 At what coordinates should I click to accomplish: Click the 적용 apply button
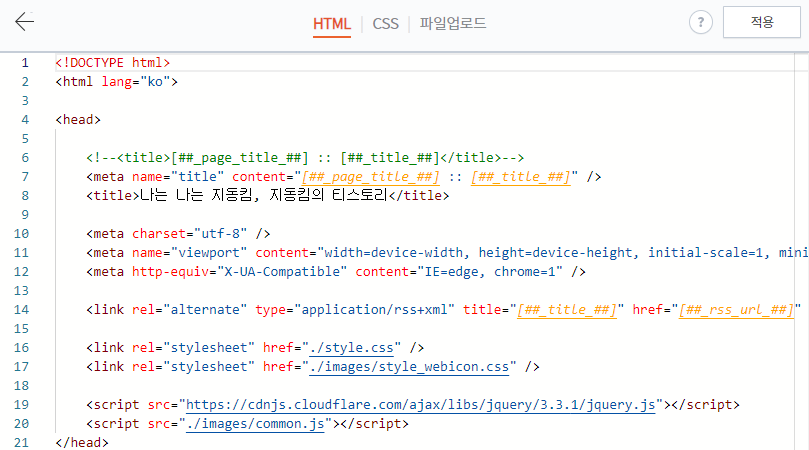[762, 22]
